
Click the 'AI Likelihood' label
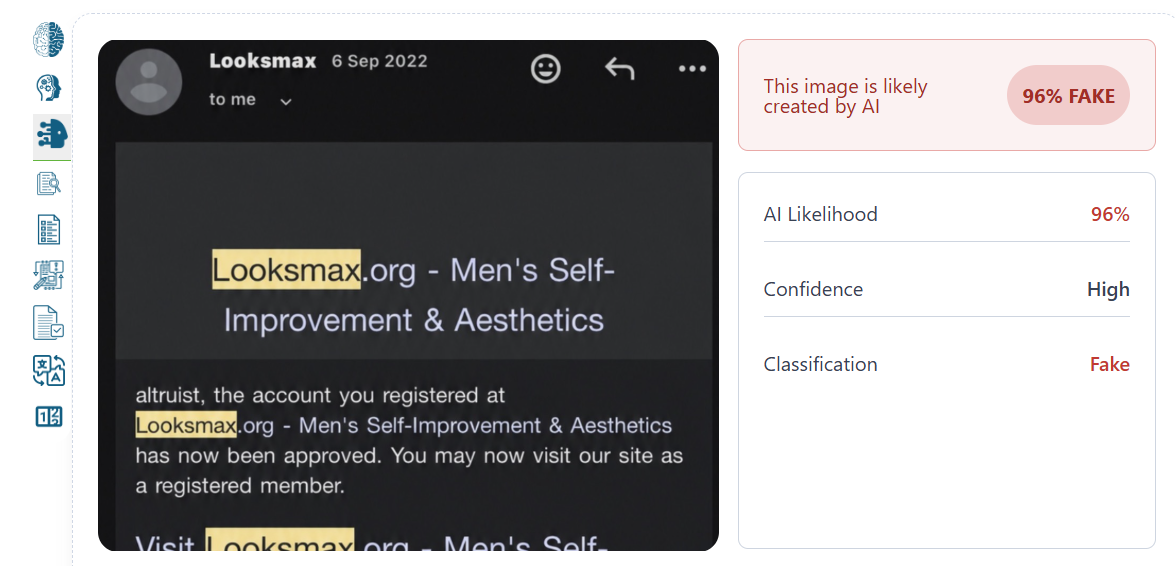click(821, 214)
